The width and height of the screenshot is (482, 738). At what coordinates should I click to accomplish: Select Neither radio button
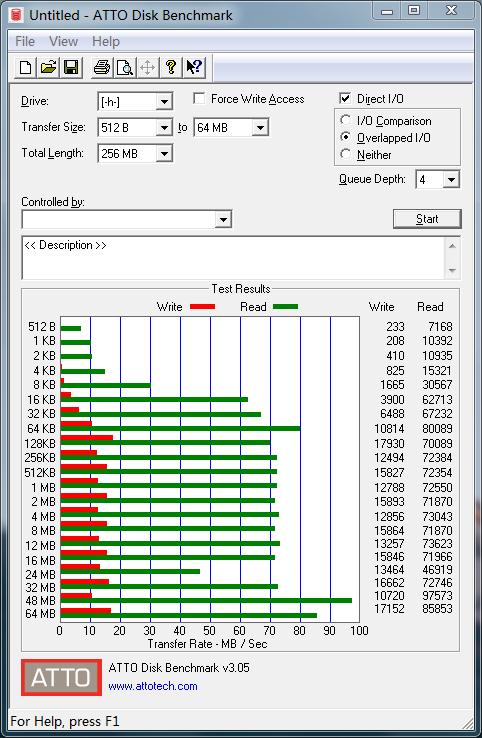click(x=345, y=154)
